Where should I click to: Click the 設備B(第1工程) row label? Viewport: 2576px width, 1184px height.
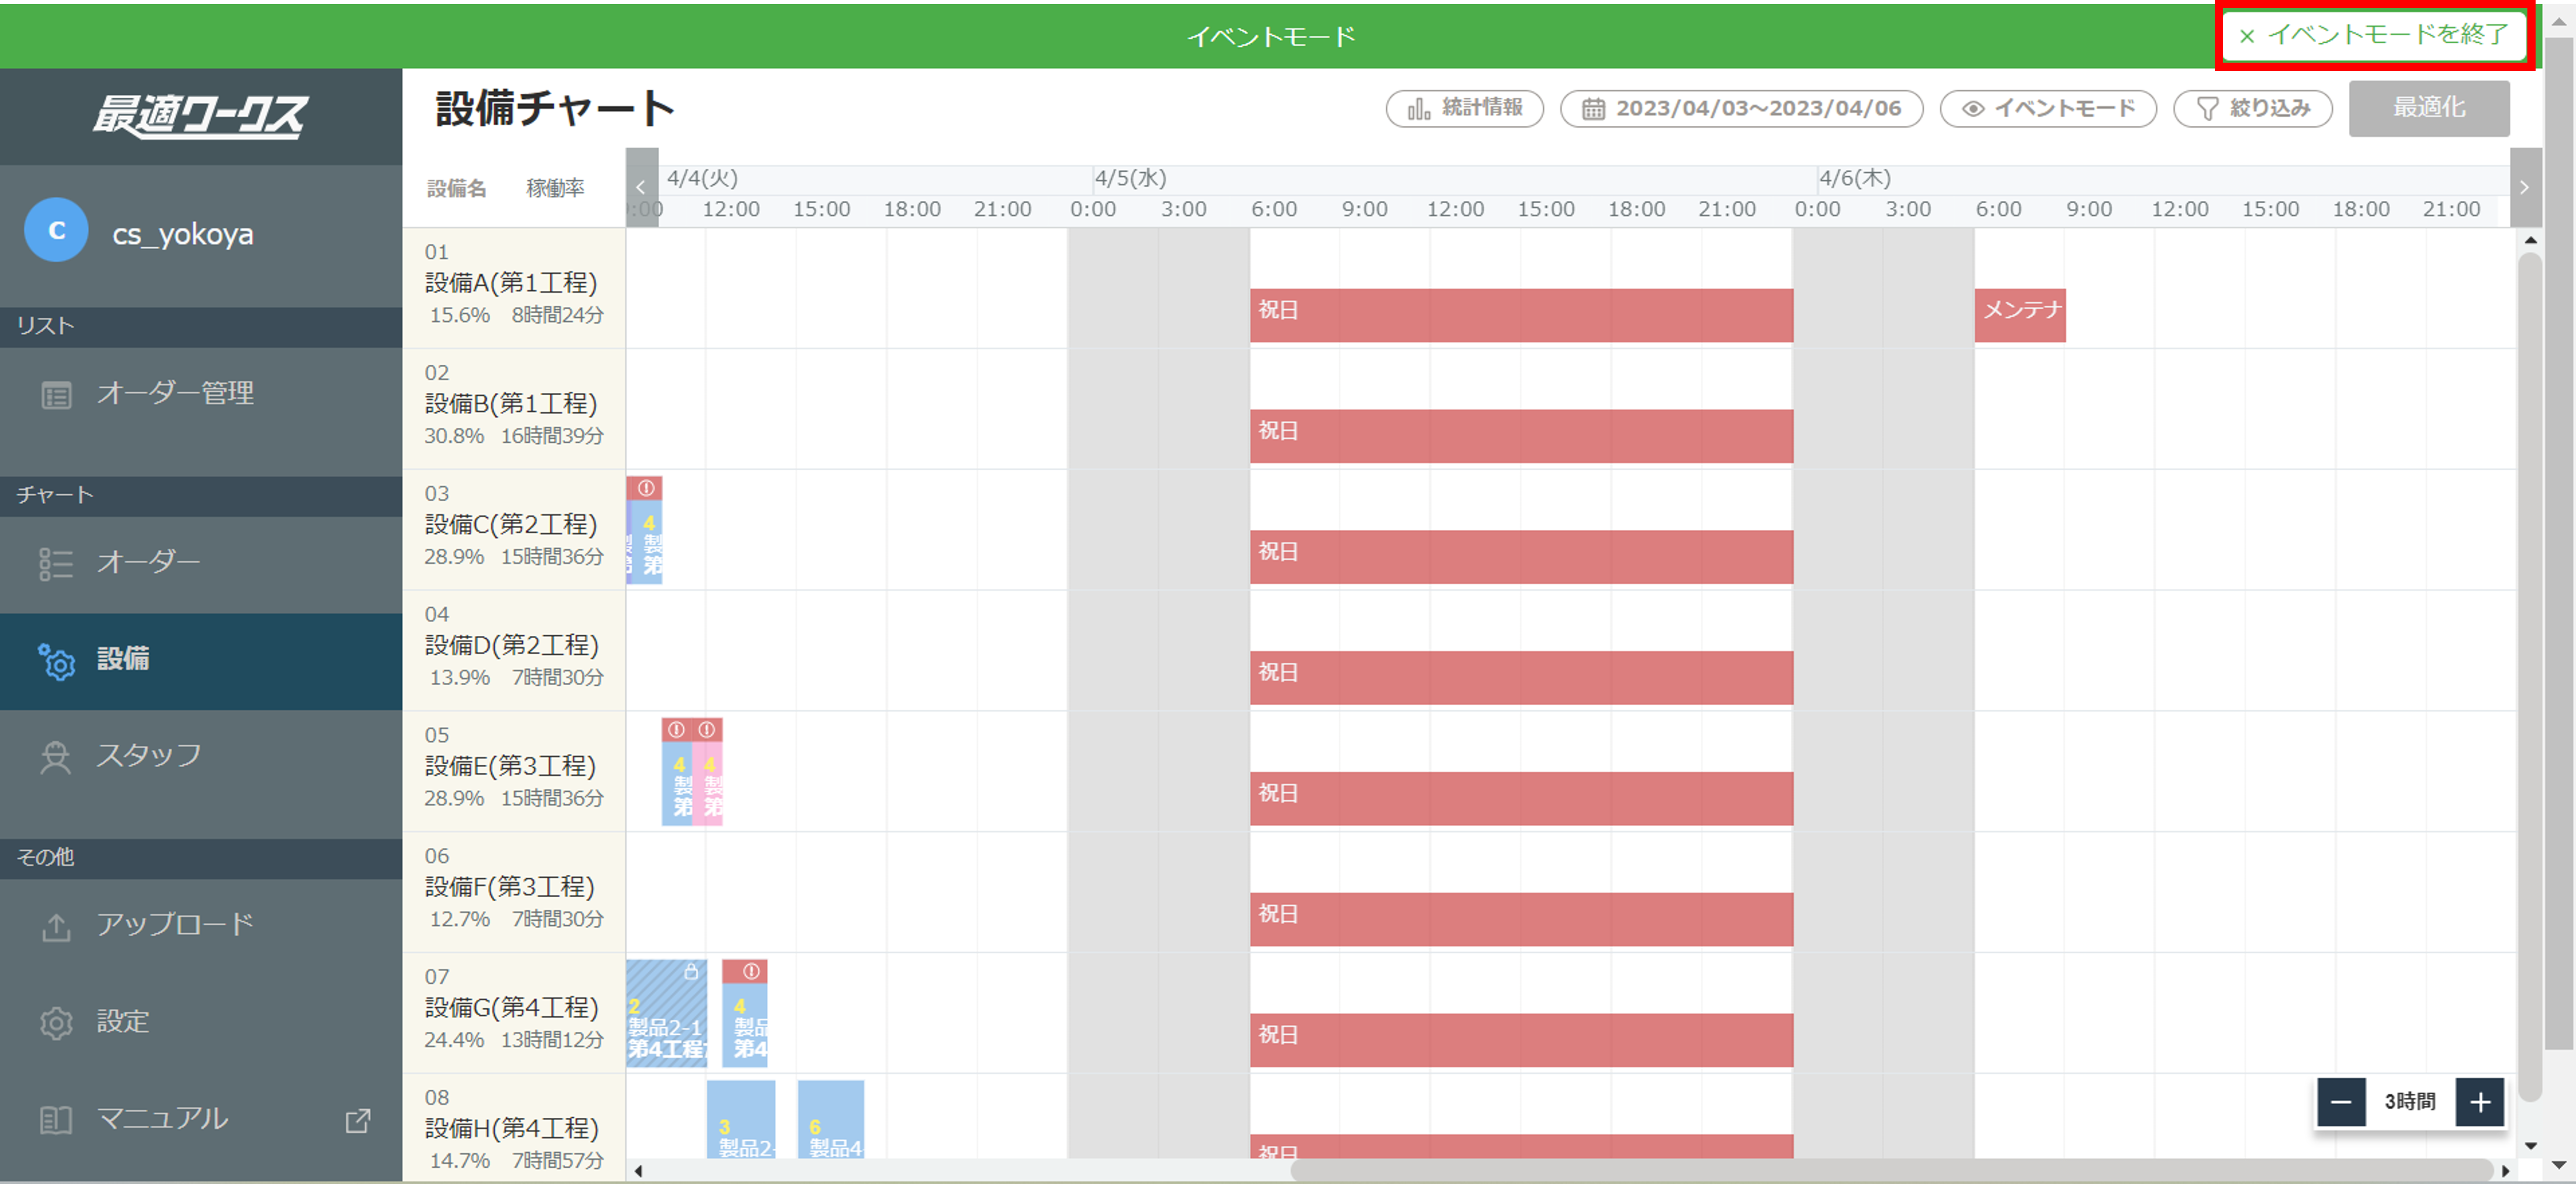511,404
